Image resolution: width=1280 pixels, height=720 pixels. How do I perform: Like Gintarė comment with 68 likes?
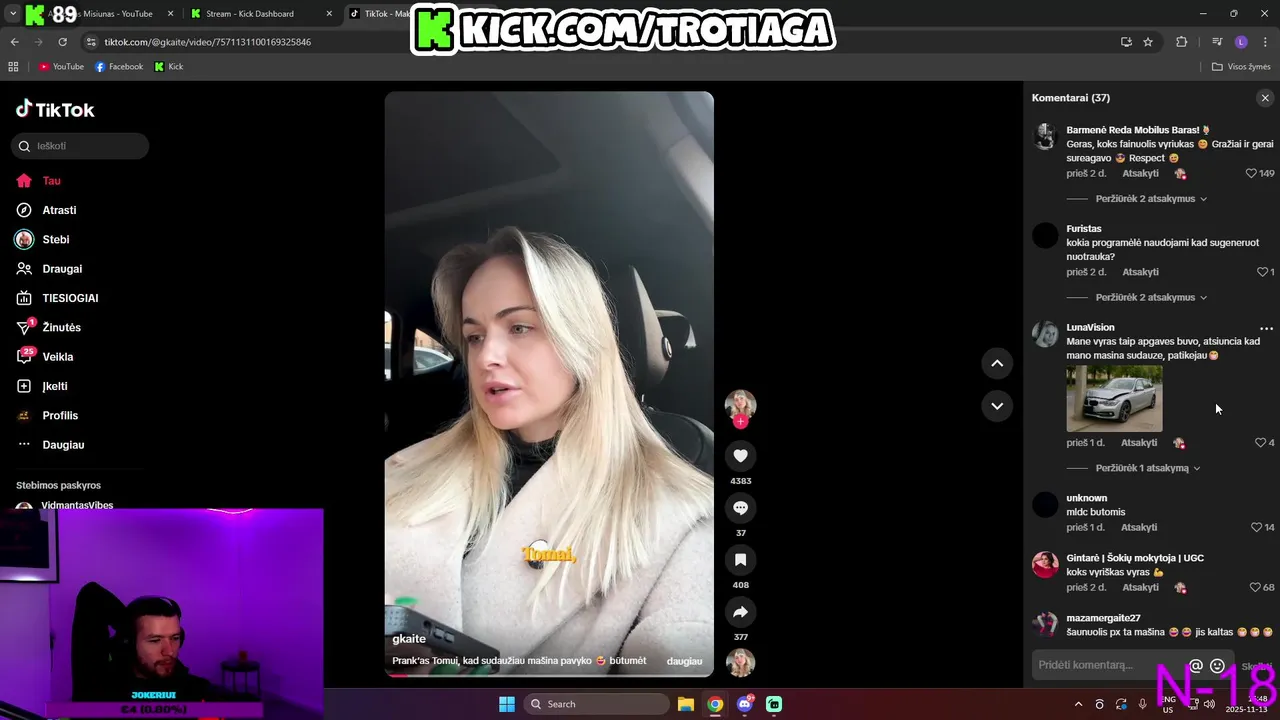[1256, 588]
